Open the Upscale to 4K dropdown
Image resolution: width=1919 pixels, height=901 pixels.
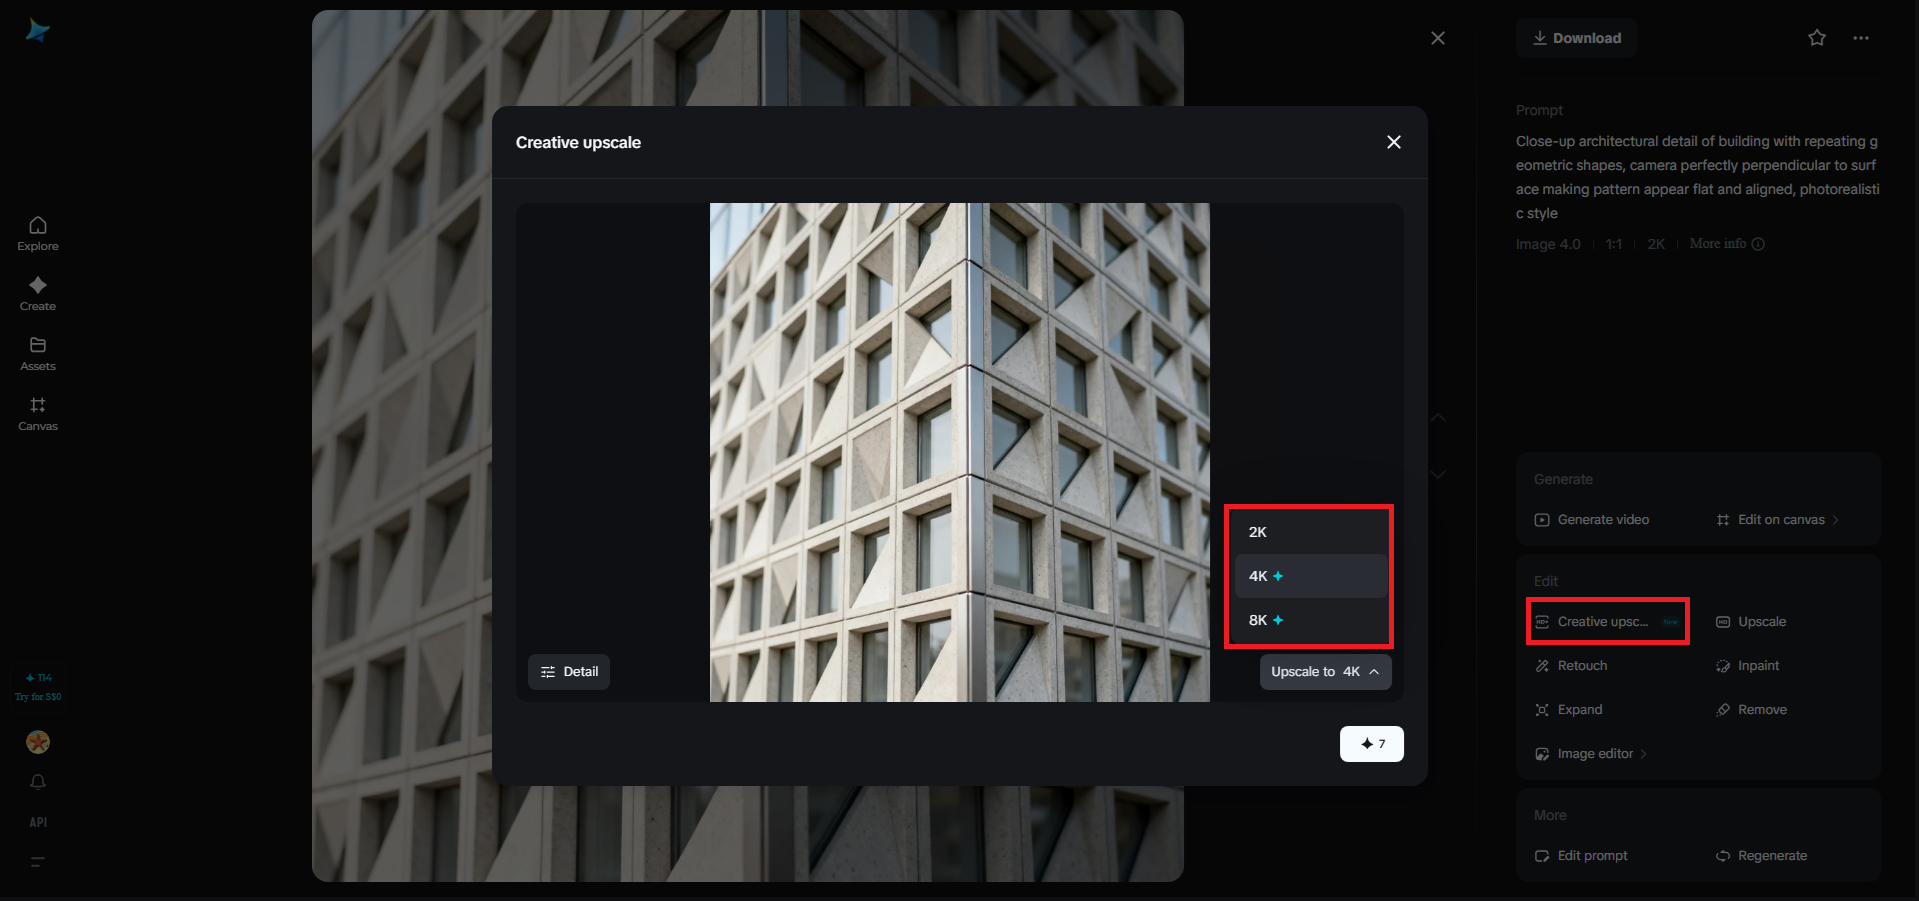[x=1325, y=671]
